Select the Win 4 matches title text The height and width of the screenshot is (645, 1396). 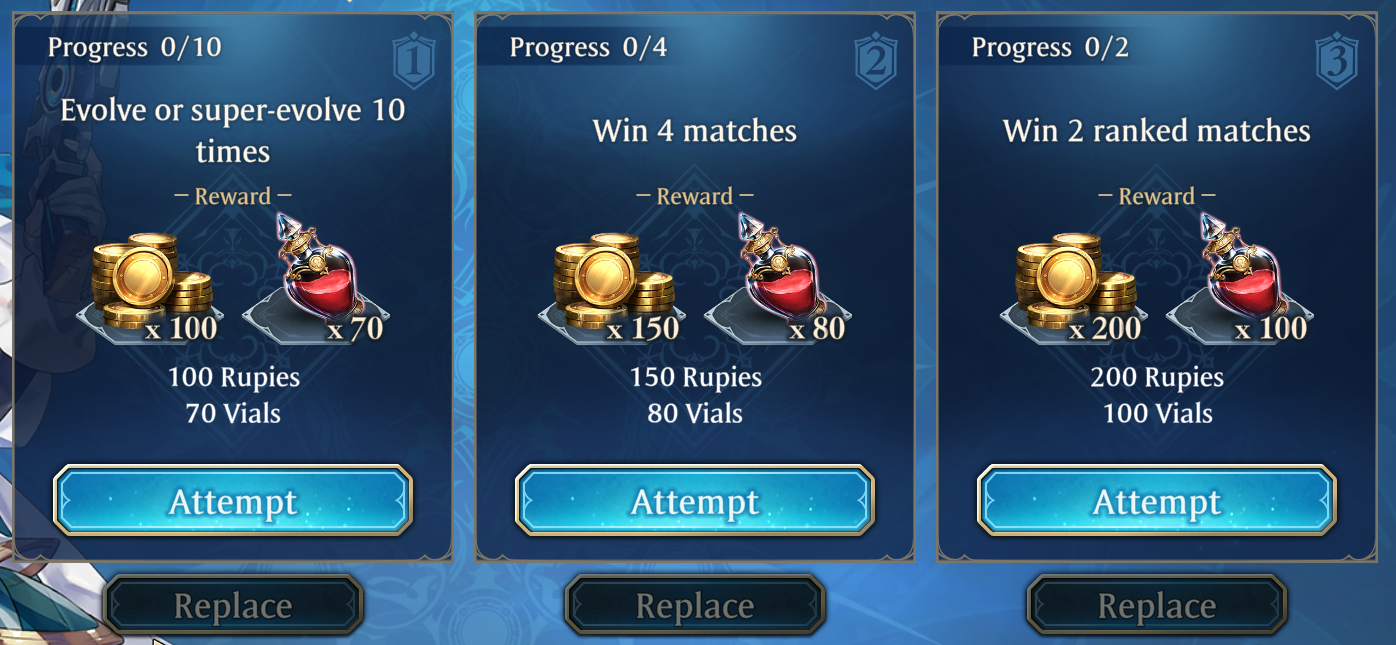695,131
